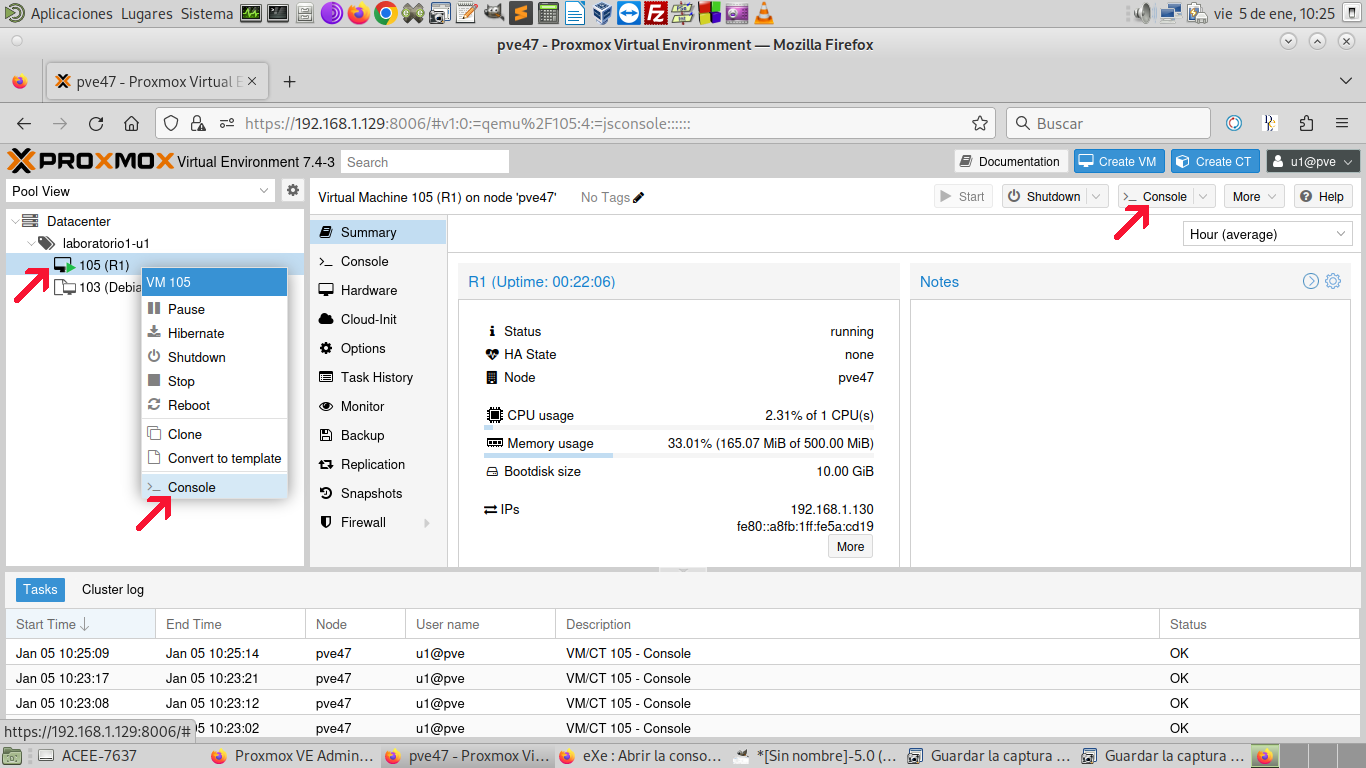1366x768 pixels.
Task: Click the pencil icon next to No Tags
Action: [639, 197]
